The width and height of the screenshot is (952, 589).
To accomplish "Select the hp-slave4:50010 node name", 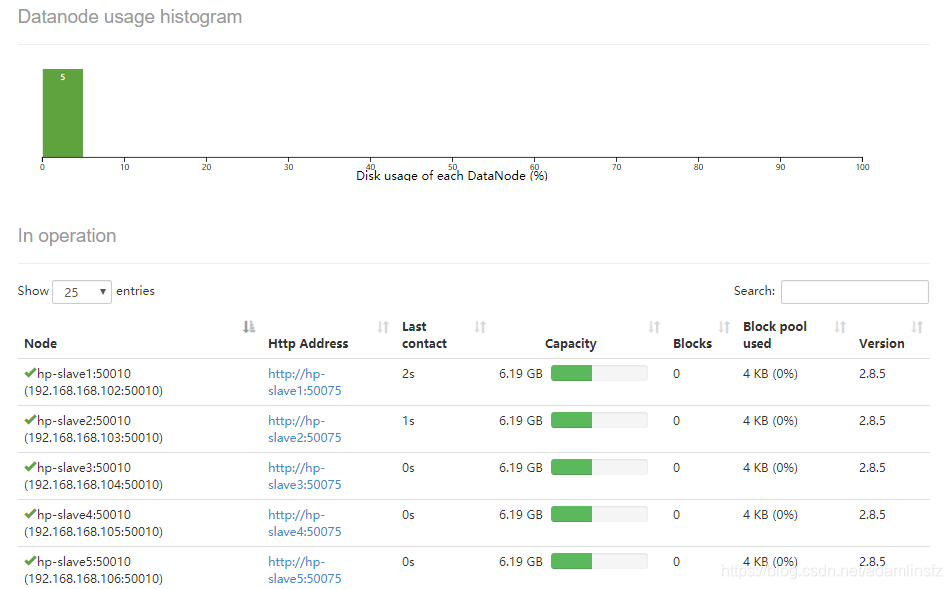I will click(84, 514).
